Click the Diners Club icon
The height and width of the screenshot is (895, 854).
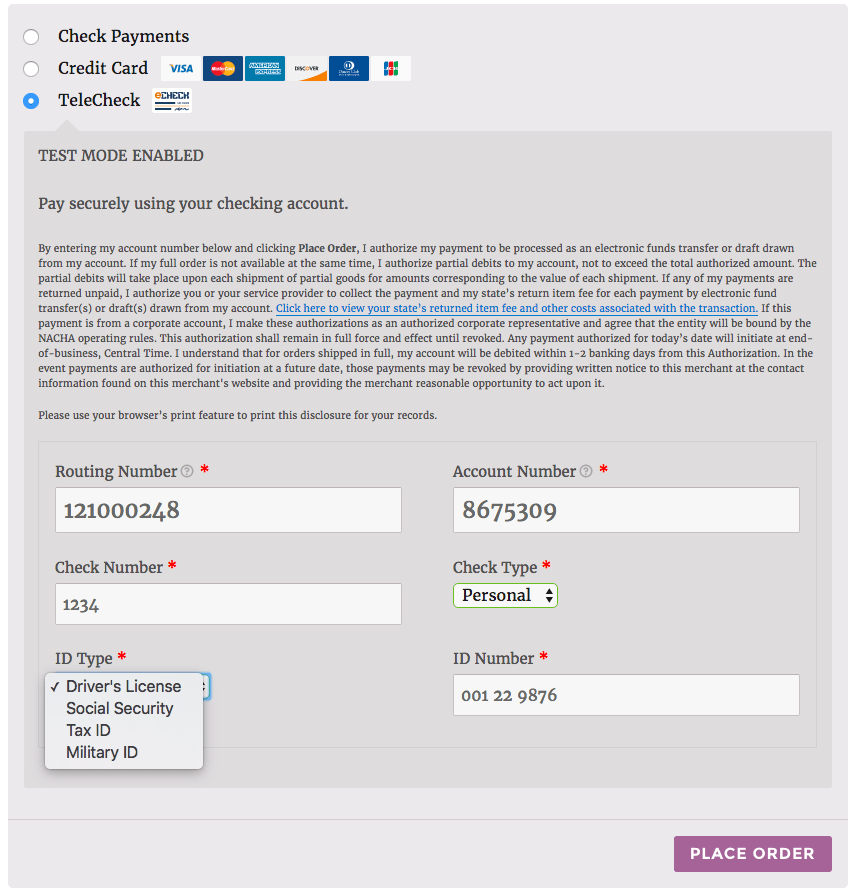click(x=349, y=68)
